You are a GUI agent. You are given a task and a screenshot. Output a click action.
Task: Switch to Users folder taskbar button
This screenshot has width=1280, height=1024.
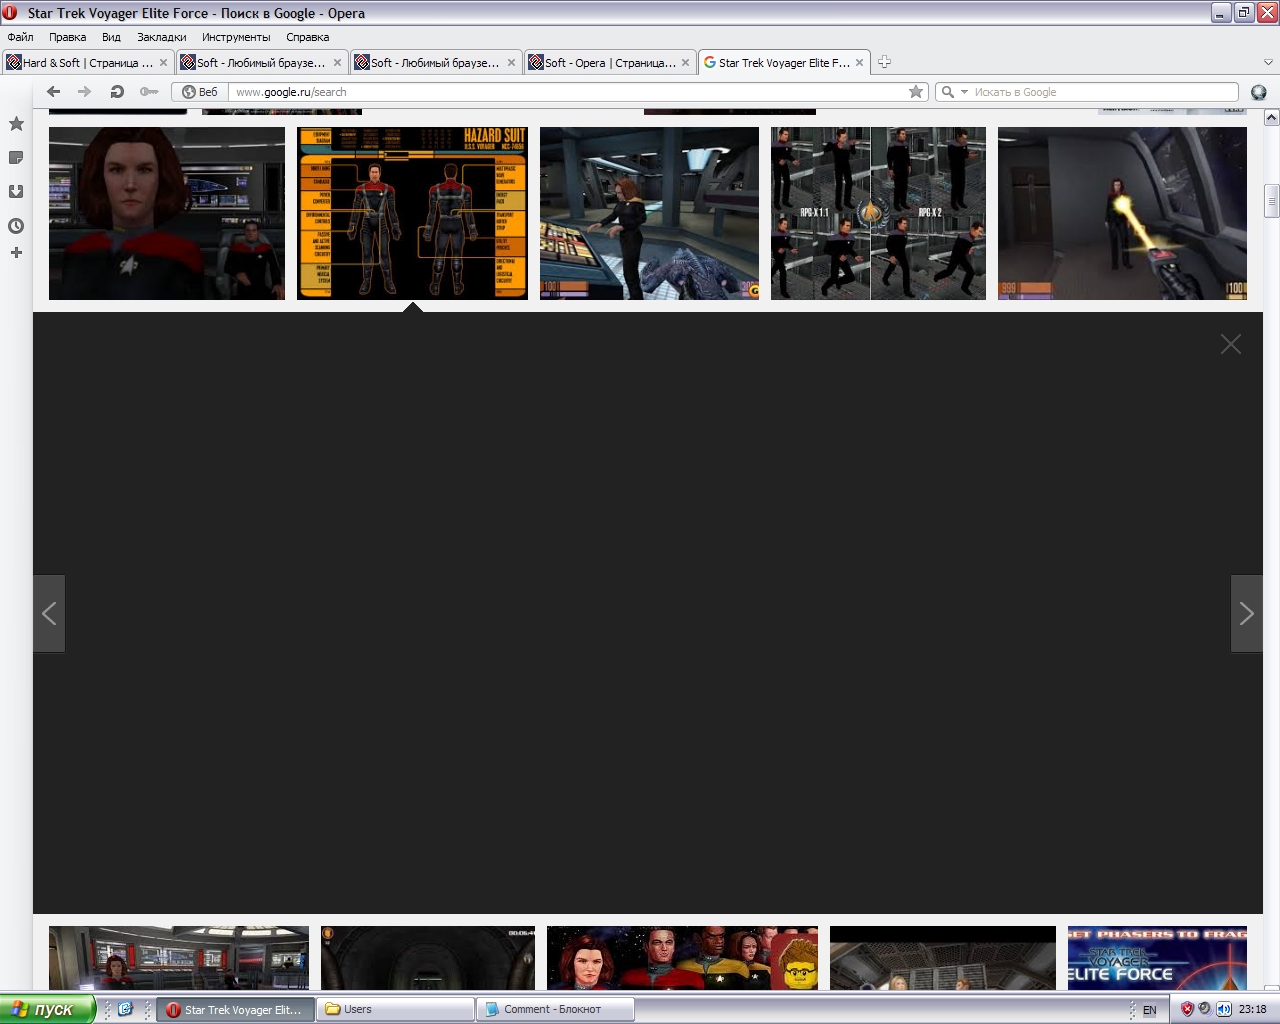pos(396,1009)
